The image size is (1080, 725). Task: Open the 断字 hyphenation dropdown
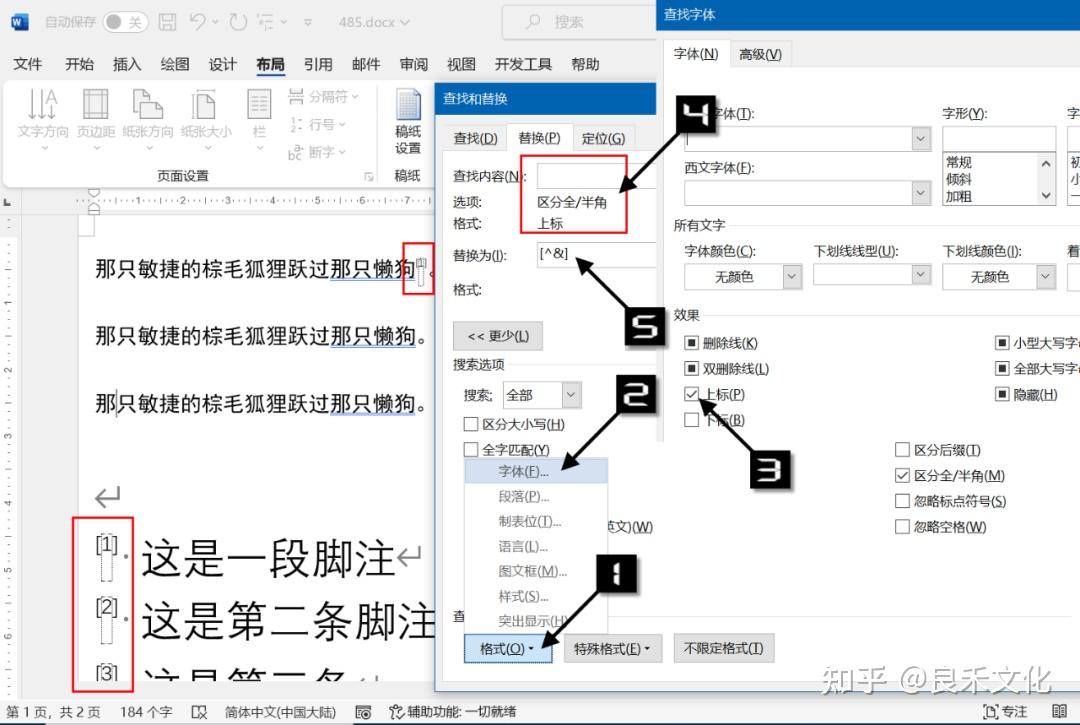pos(318,152)
